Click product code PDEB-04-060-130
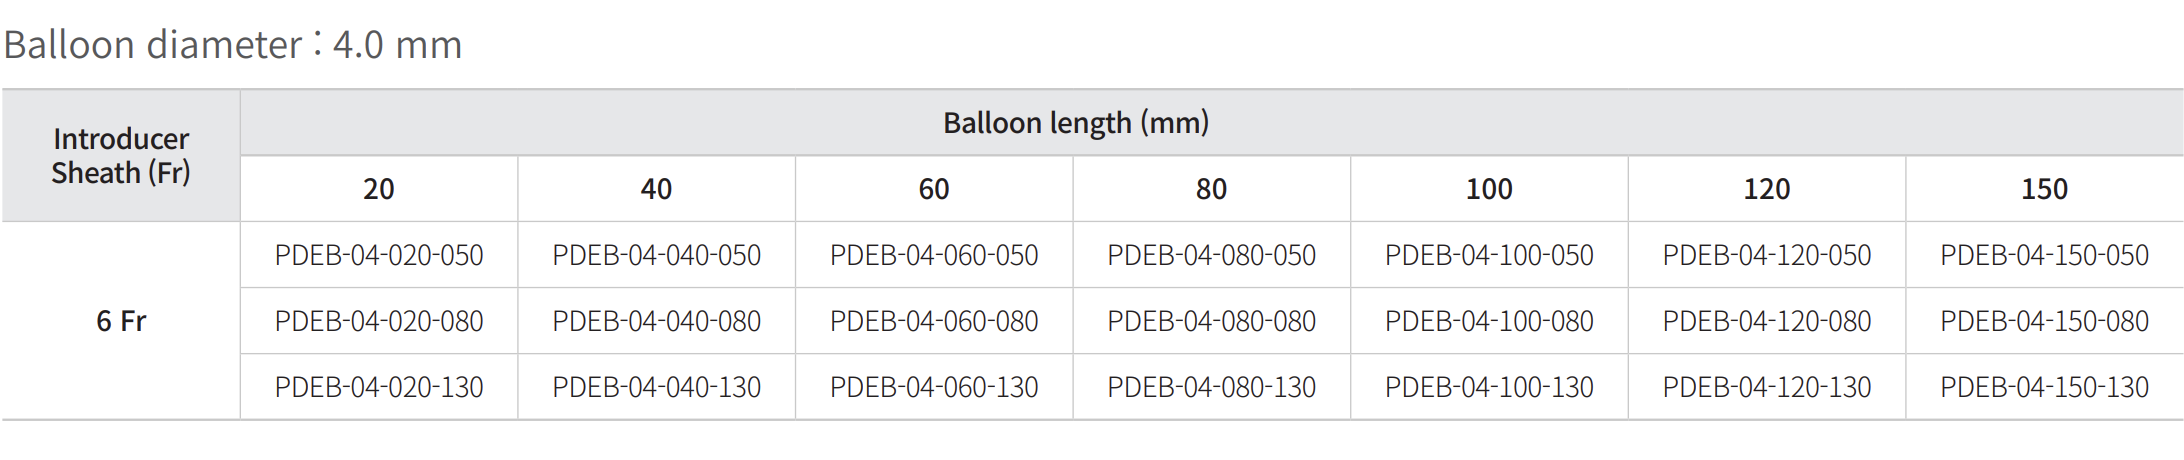2184x460 pixels. point(934,387)
